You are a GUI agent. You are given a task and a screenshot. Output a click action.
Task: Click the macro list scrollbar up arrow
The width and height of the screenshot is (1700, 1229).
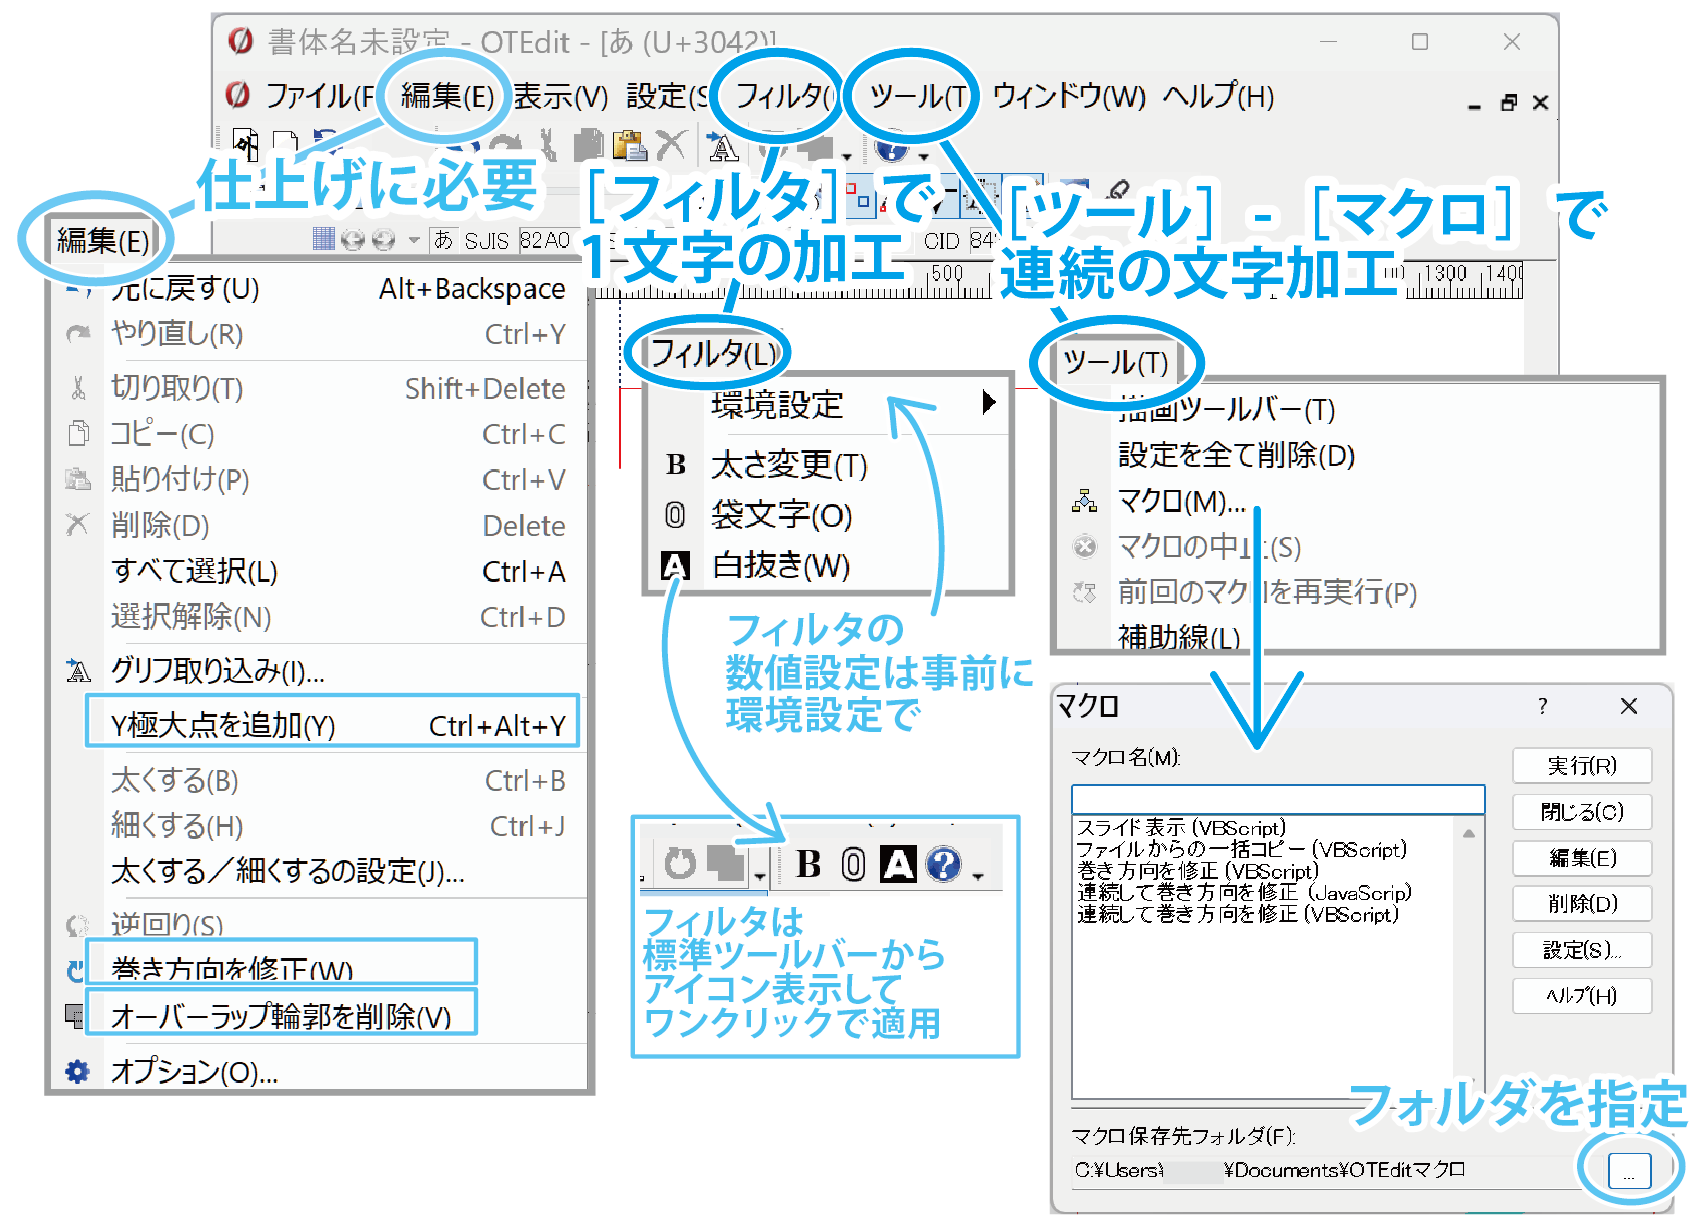point(1468,833)
